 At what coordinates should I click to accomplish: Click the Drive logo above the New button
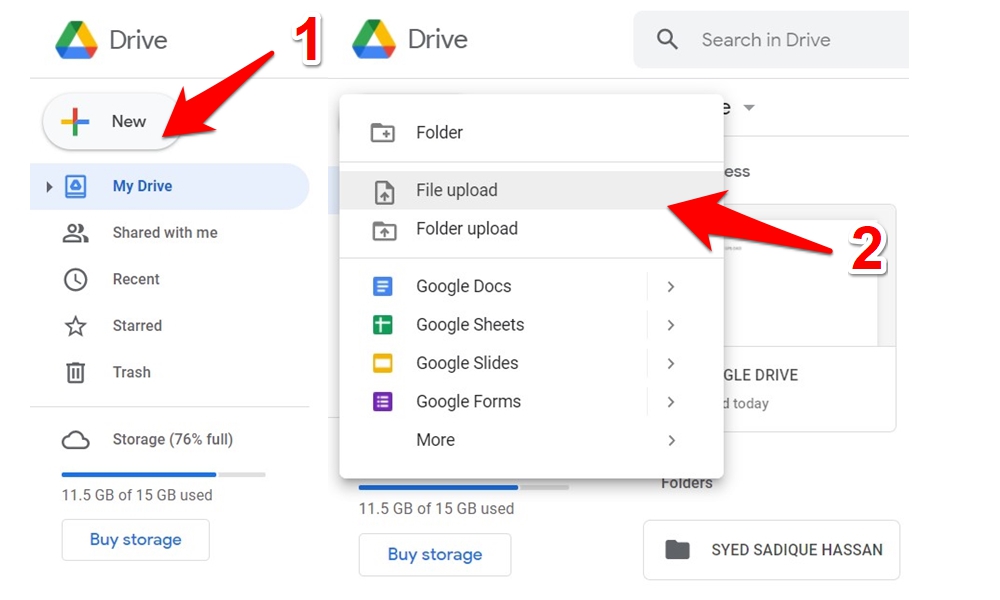(x=77, y=40)
